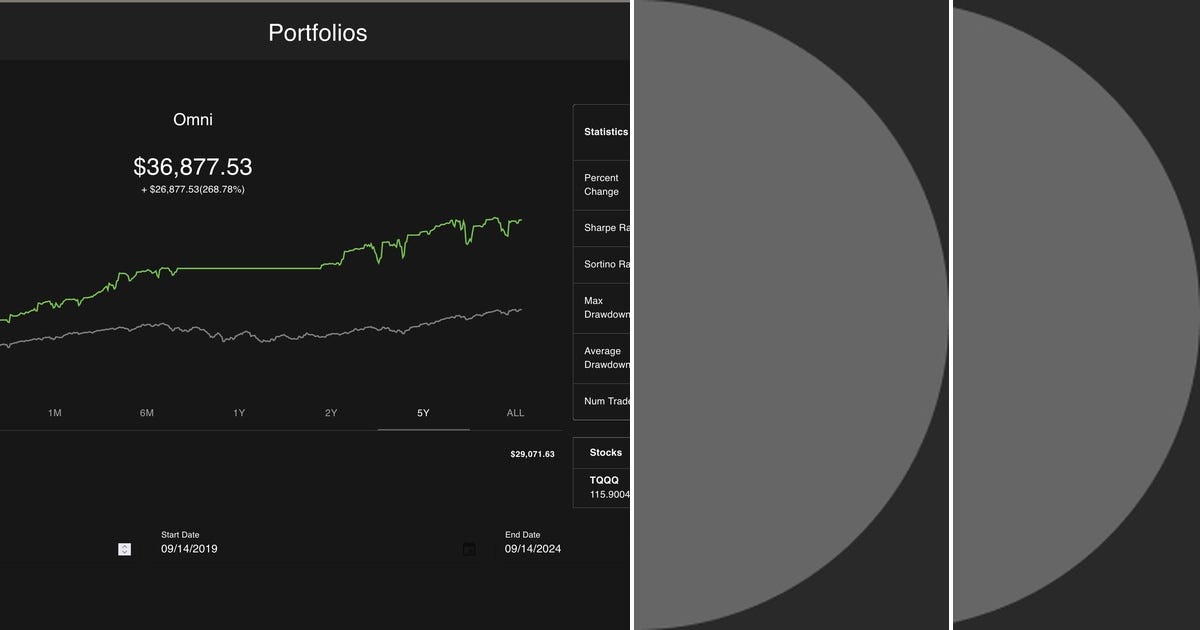The image size is (1200, 630).
Task: Open the Statistics panel header
Action: pos(605,131)
